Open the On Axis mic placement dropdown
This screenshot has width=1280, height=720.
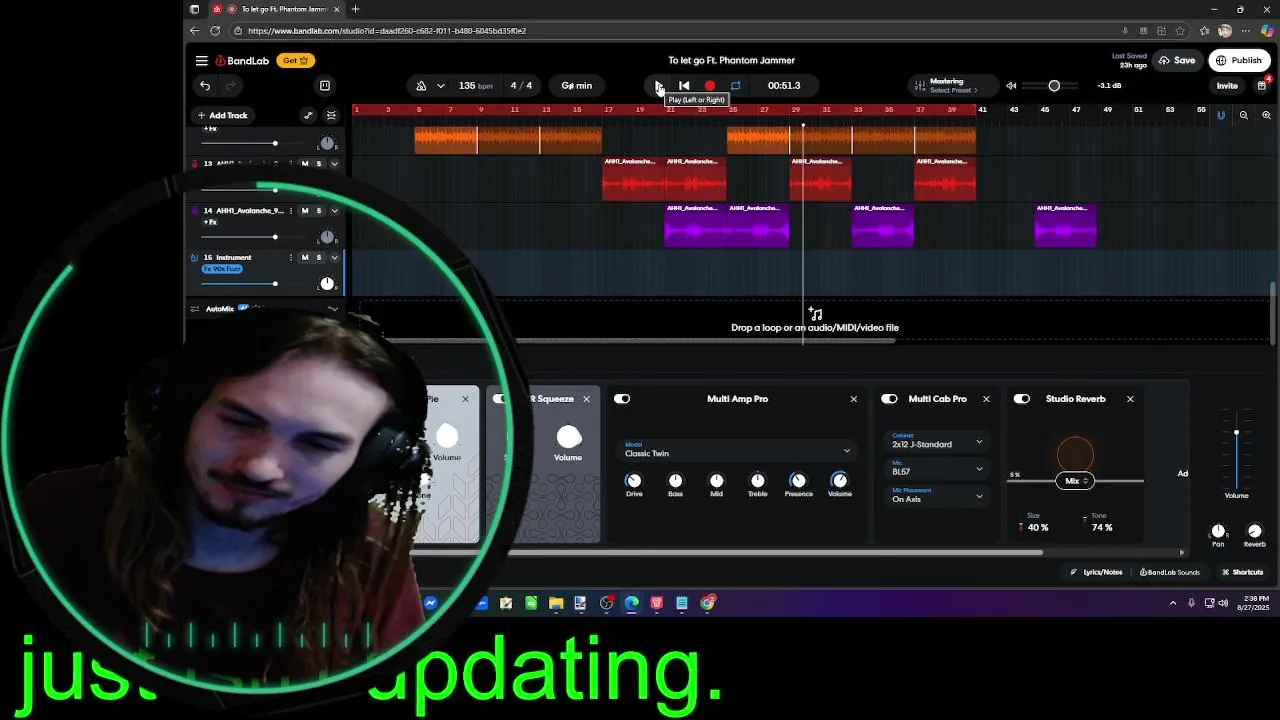(x=937, y=496)
